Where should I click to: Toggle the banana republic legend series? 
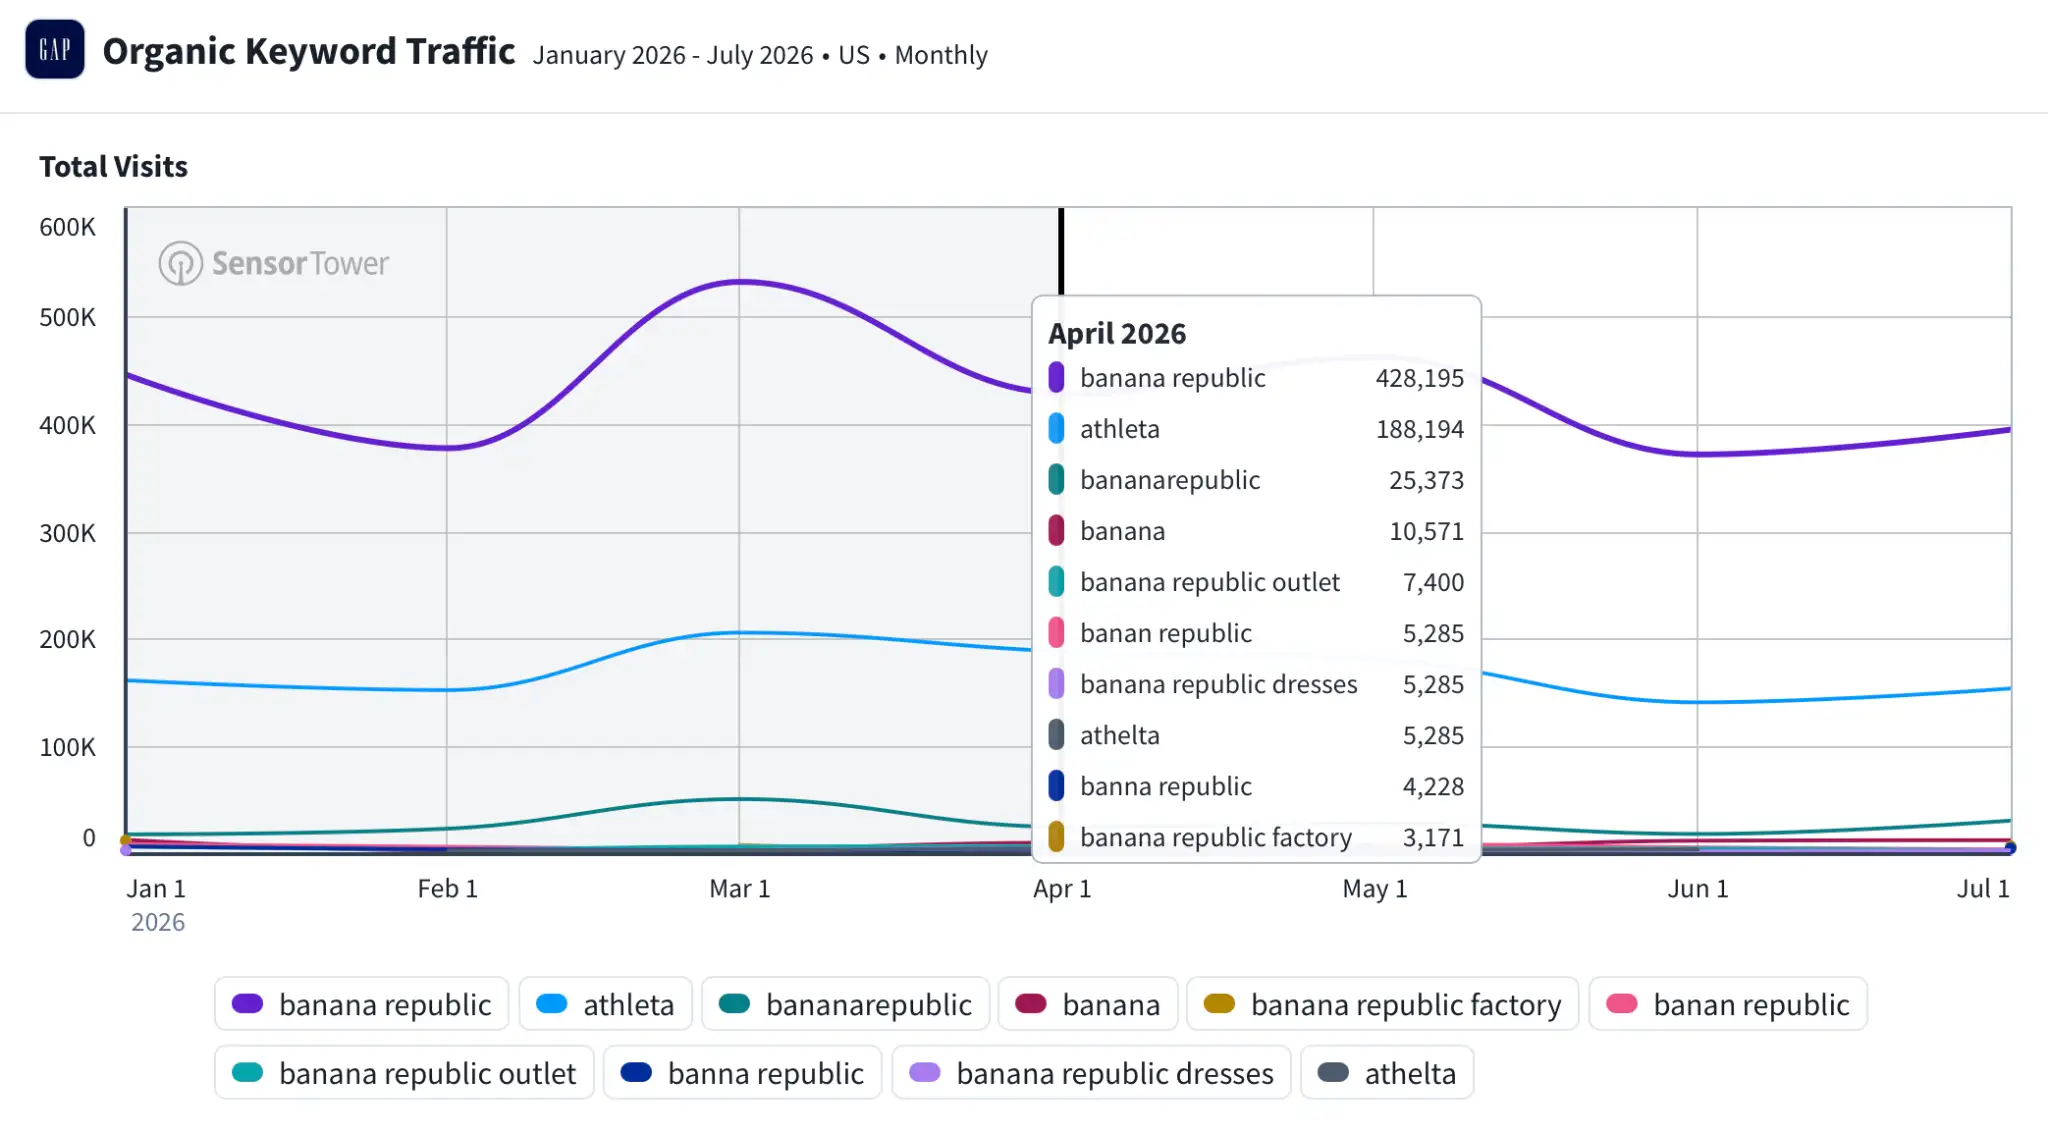point(362,1004)
